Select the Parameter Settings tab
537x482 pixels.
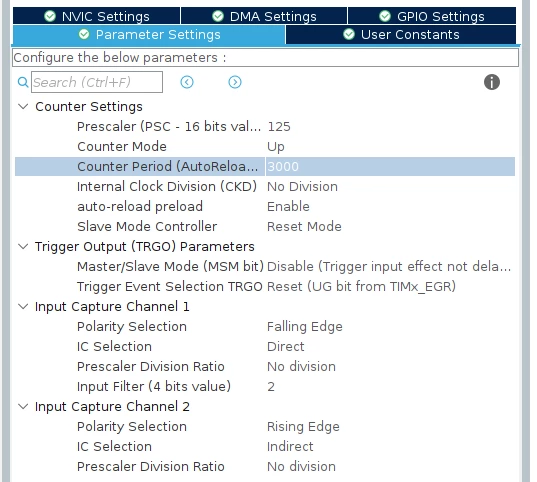[x=149, y=35]
